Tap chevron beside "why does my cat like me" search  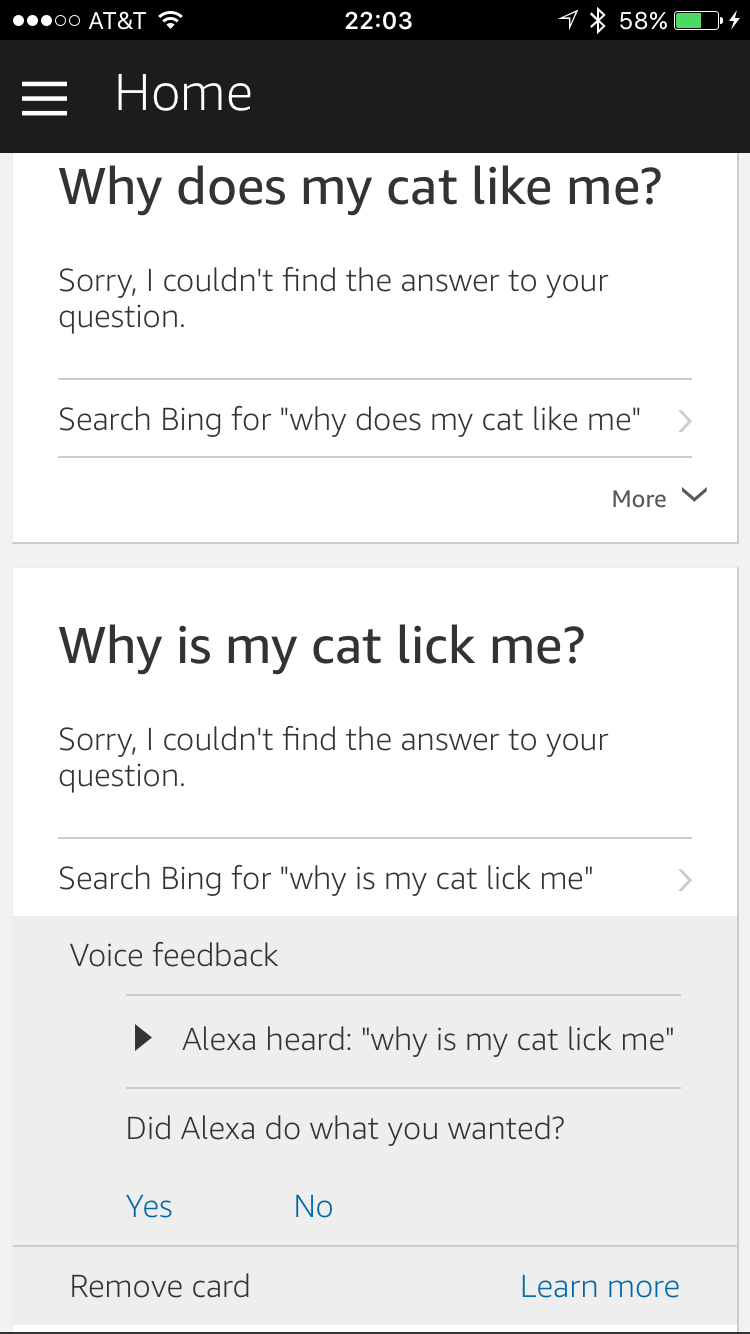click(x=685, y=421)
